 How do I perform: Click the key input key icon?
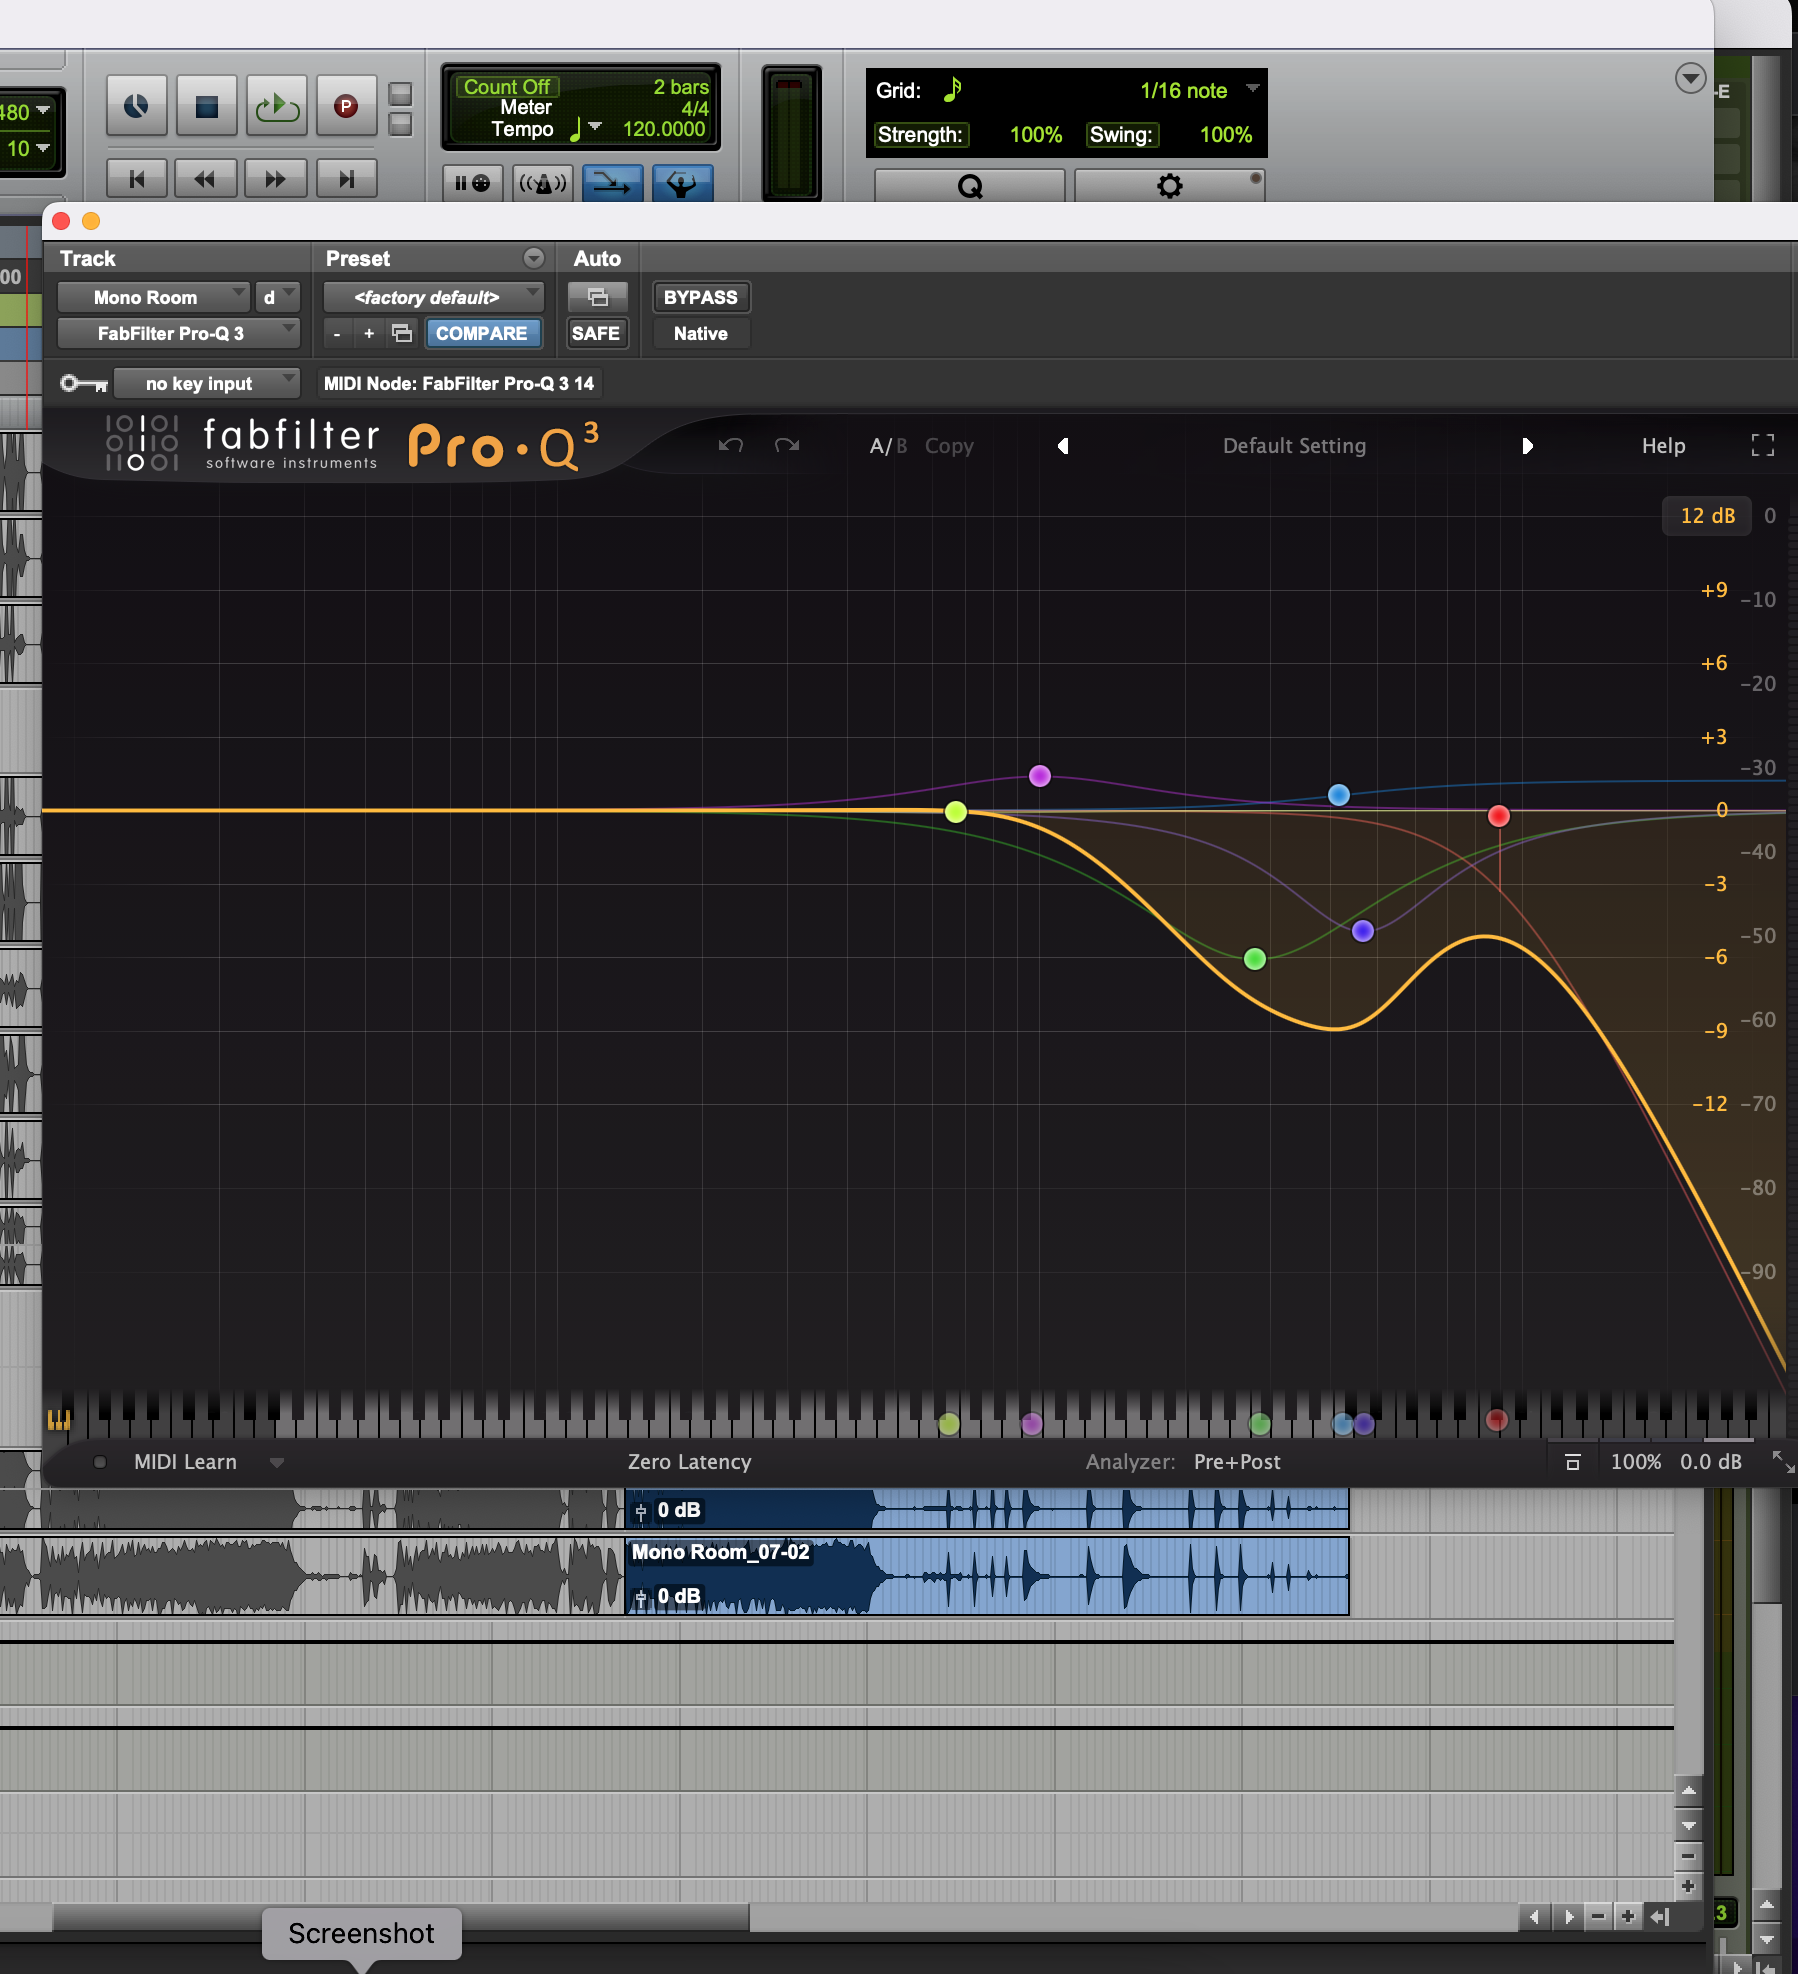click(x=84, y=383)
